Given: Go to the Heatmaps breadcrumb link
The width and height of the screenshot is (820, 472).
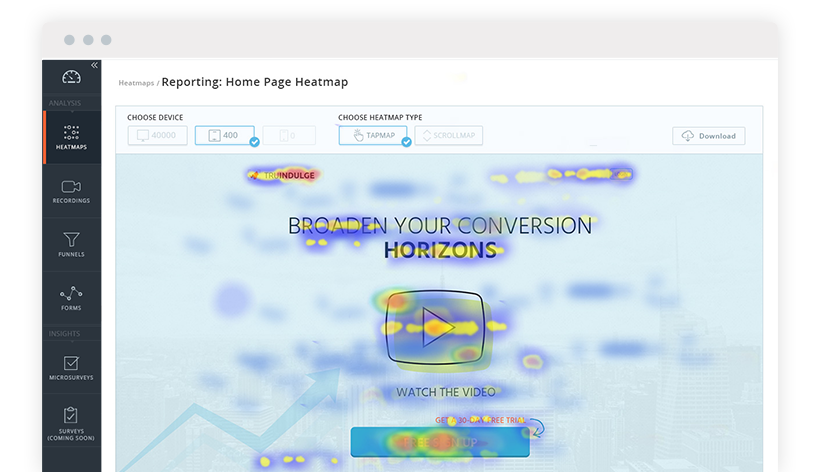Looking at the screenshot, I should click(136, 83).
